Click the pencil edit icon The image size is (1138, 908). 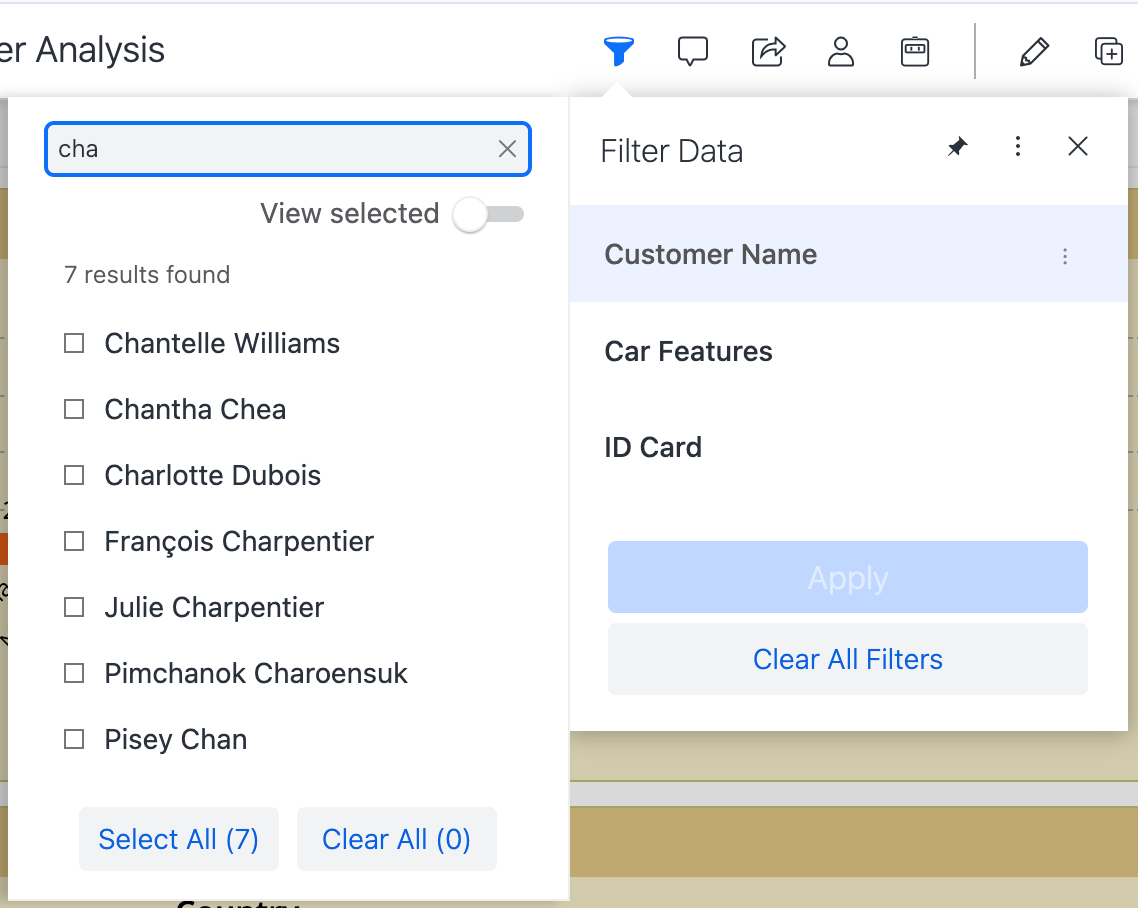tap(1034, 51)
